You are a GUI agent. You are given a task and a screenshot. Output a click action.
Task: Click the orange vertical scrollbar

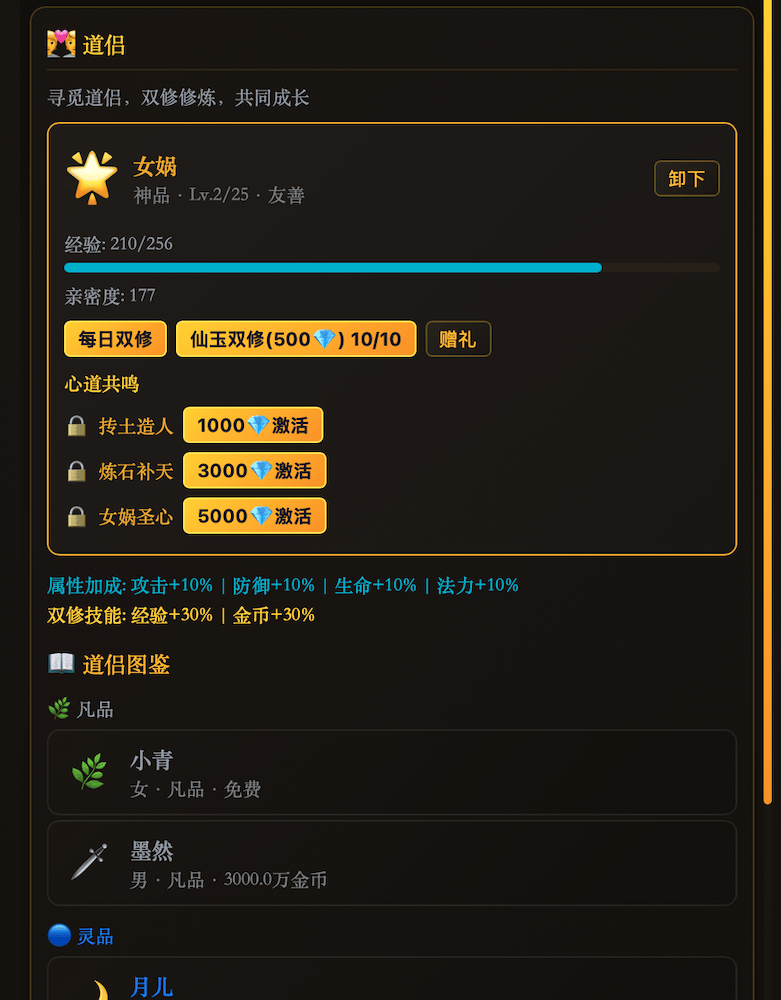click(768, 400)
